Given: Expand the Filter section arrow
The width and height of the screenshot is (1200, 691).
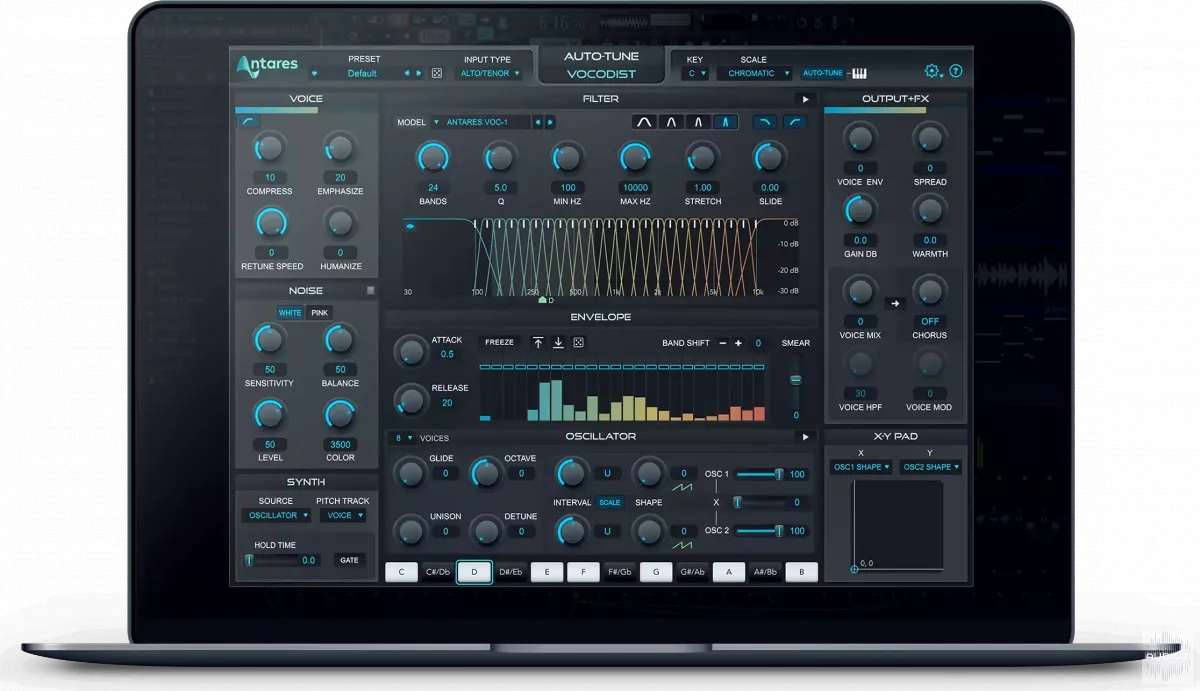Looking at the screenshot, I should click(805, 99).
